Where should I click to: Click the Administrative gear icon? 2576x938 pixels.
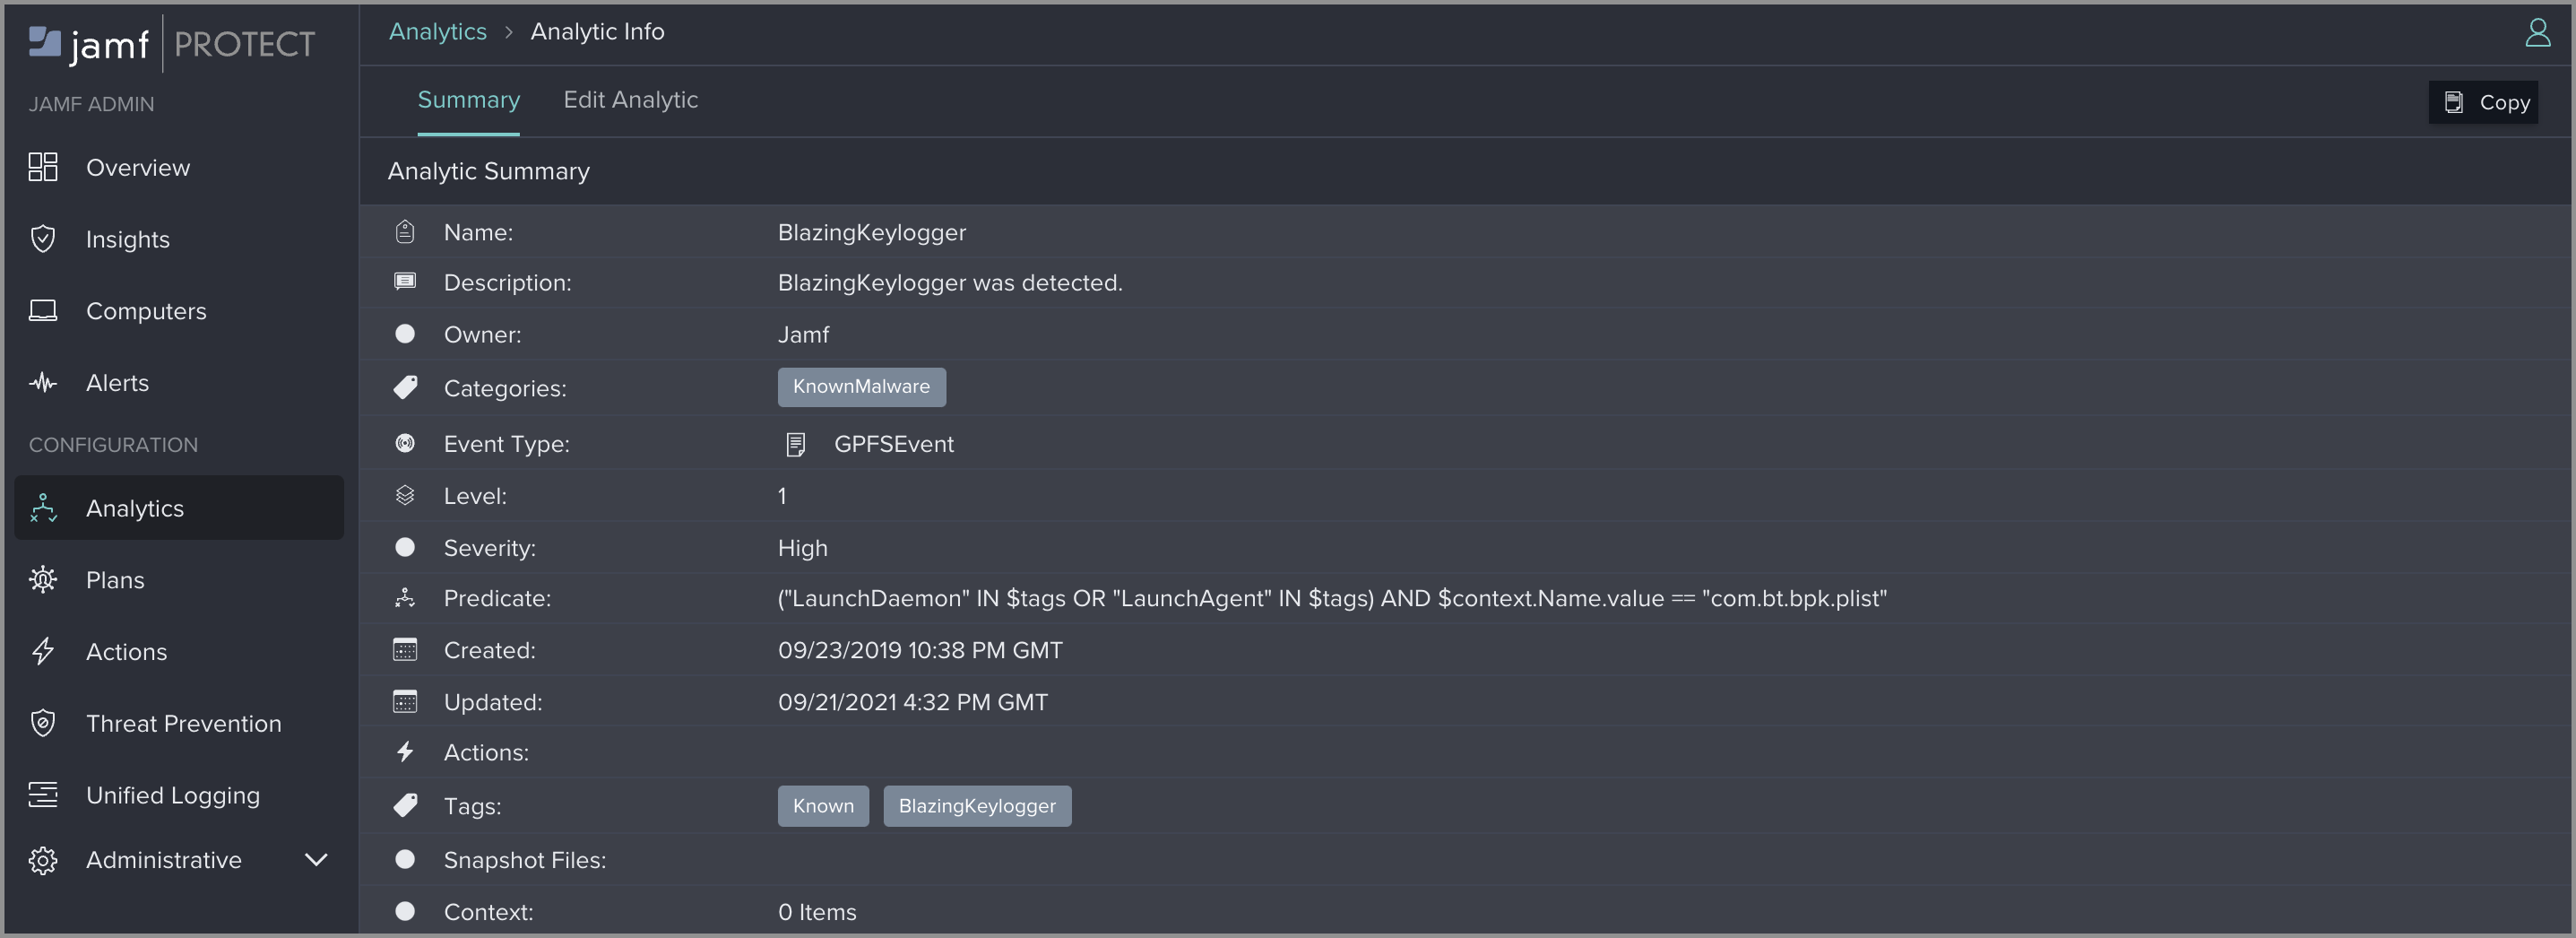[x=43, y=860]
